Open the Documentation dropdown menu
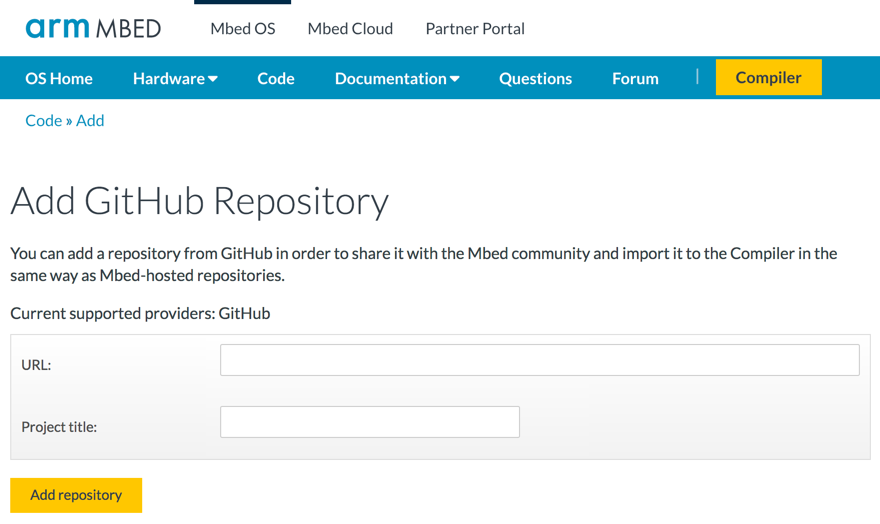 tap(397, 78)
